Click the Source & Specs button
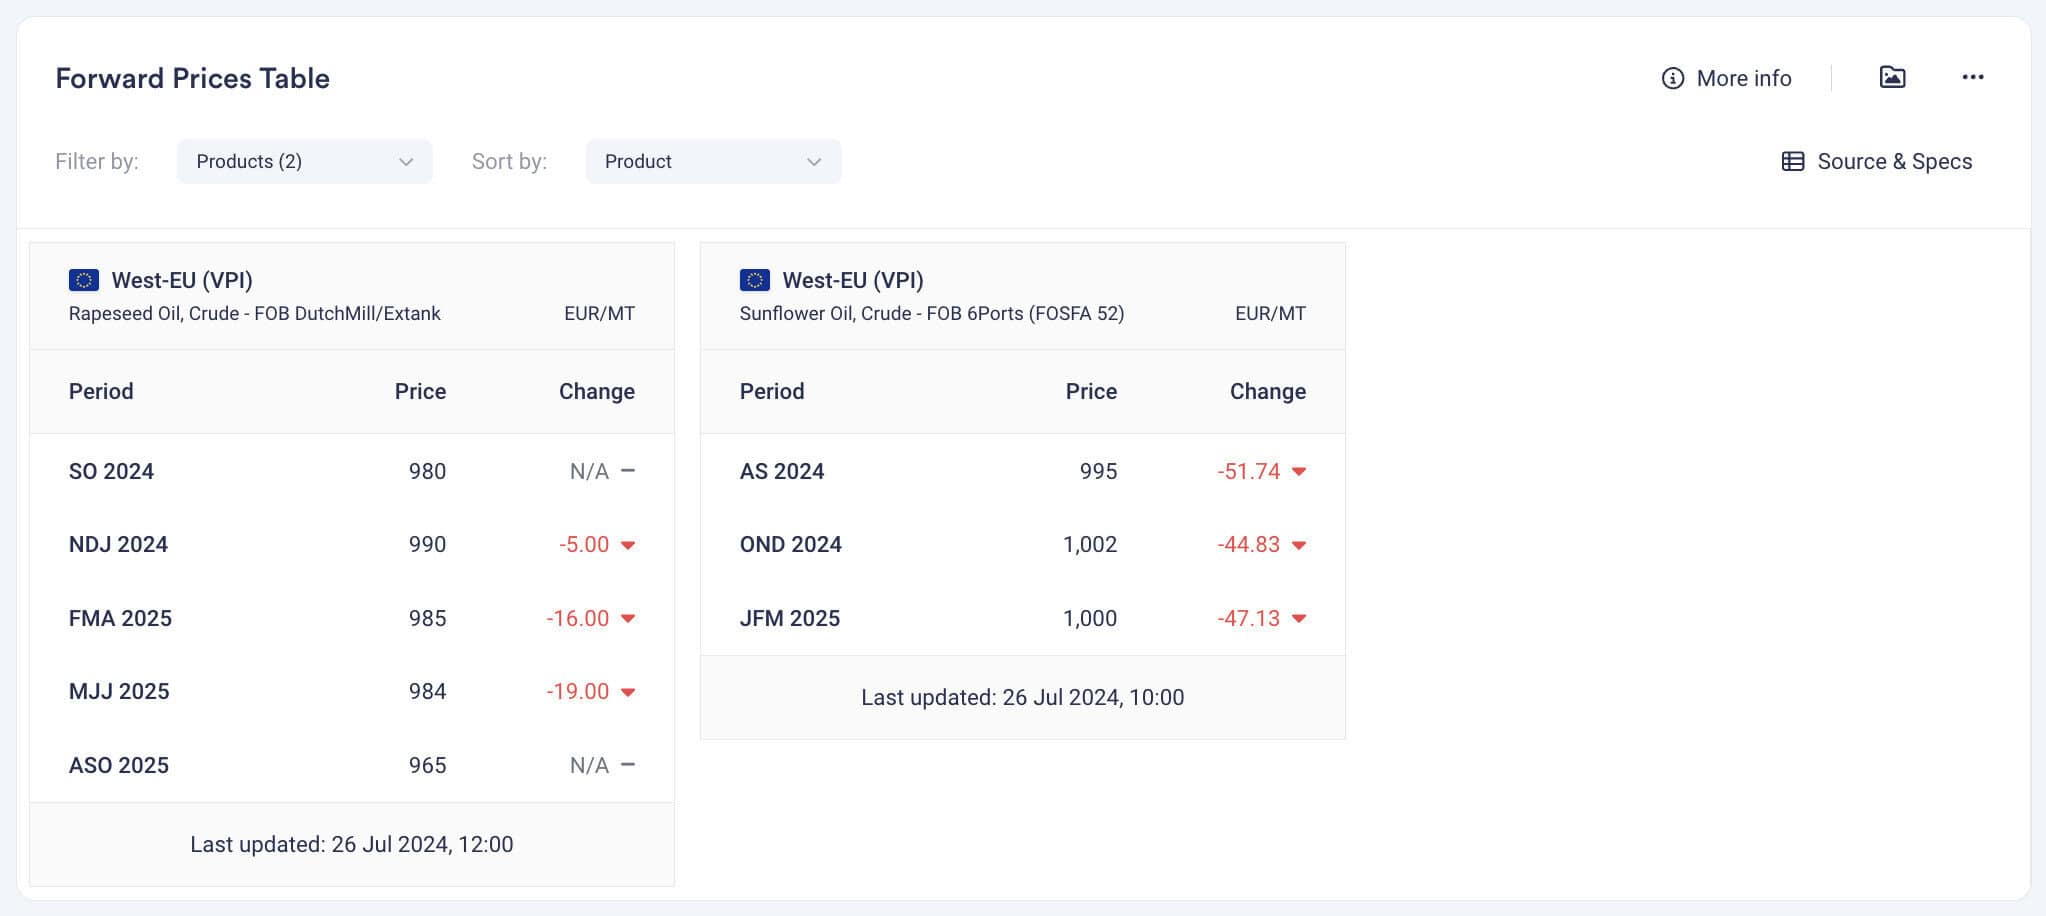Viewport: 2046px width, 916px height. 1877,161
